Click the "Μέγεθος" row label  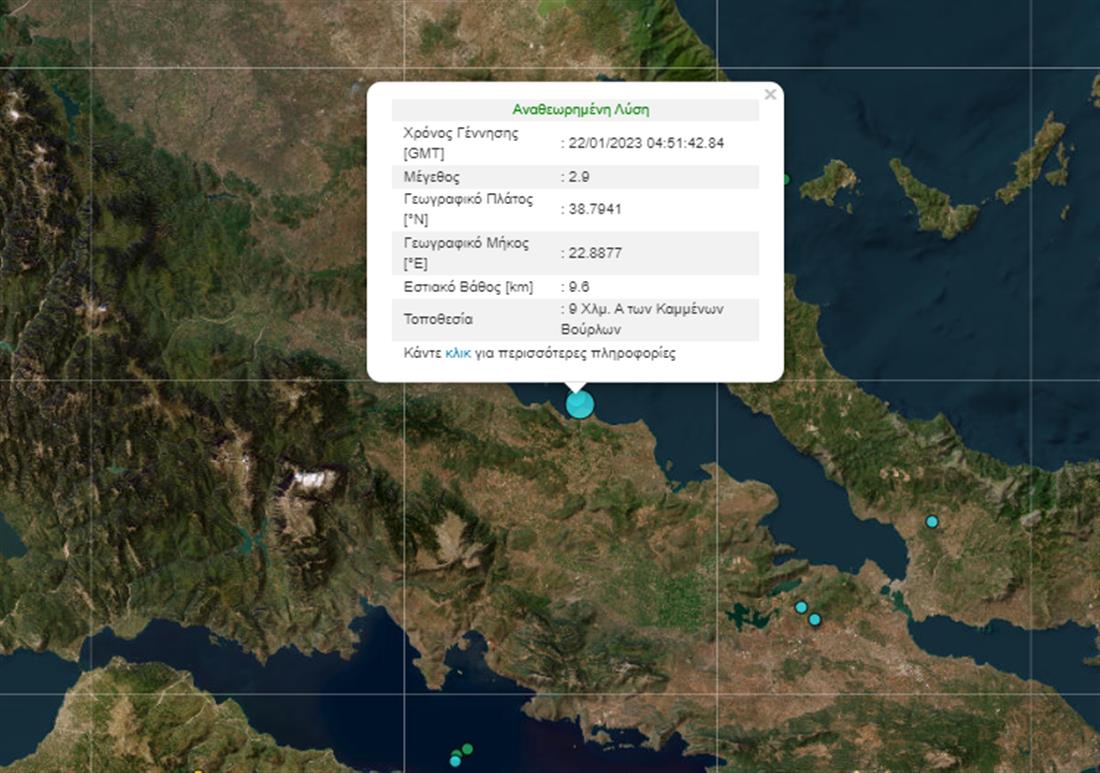pos(431,177)
